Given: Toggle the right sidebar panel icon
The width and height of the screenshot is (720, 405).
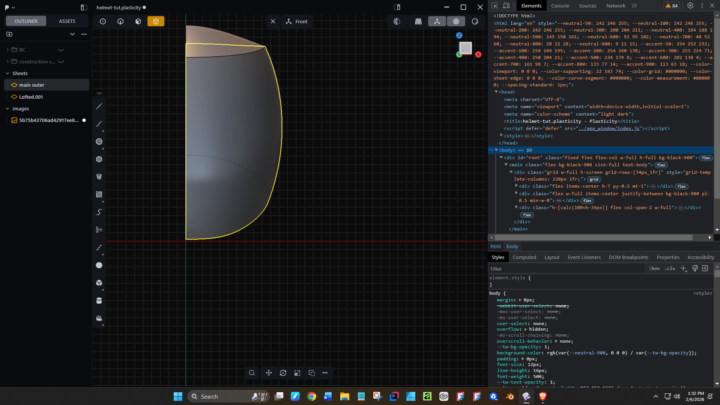Looking at the screenshot, I should [x=397, y=7].
